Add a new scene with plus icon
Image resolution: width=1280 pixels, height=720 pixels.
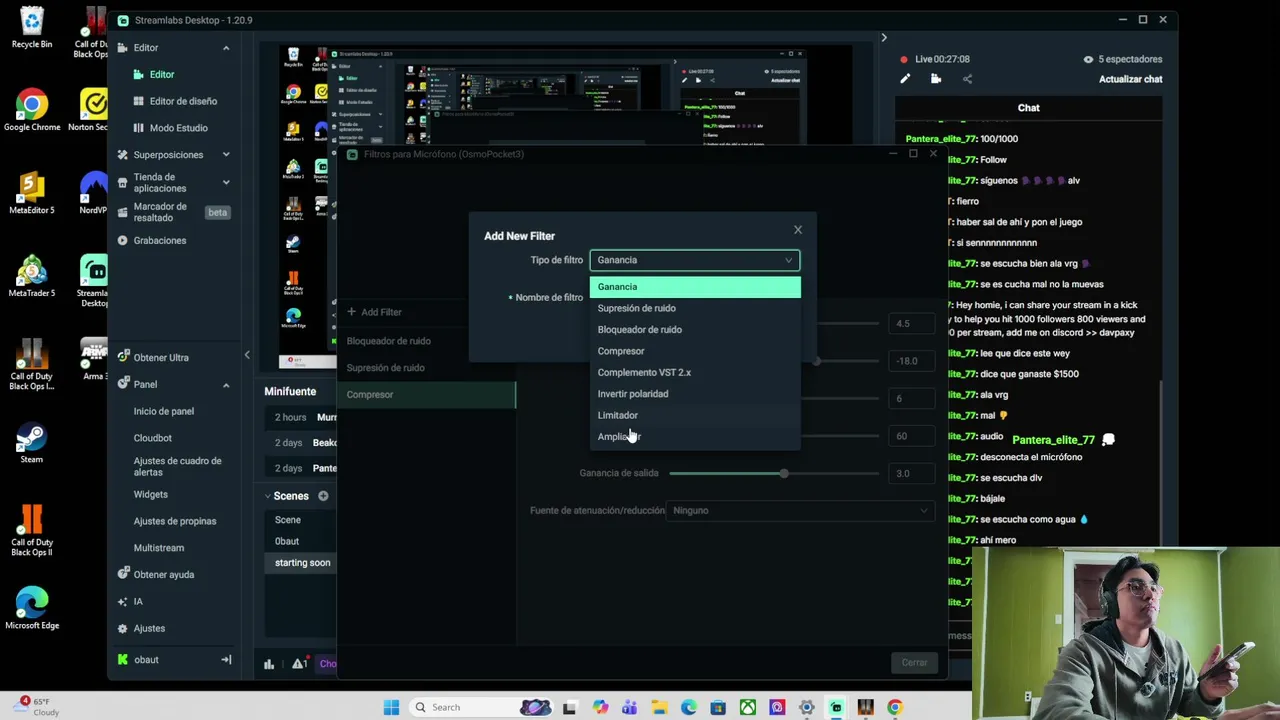point(323,496)
